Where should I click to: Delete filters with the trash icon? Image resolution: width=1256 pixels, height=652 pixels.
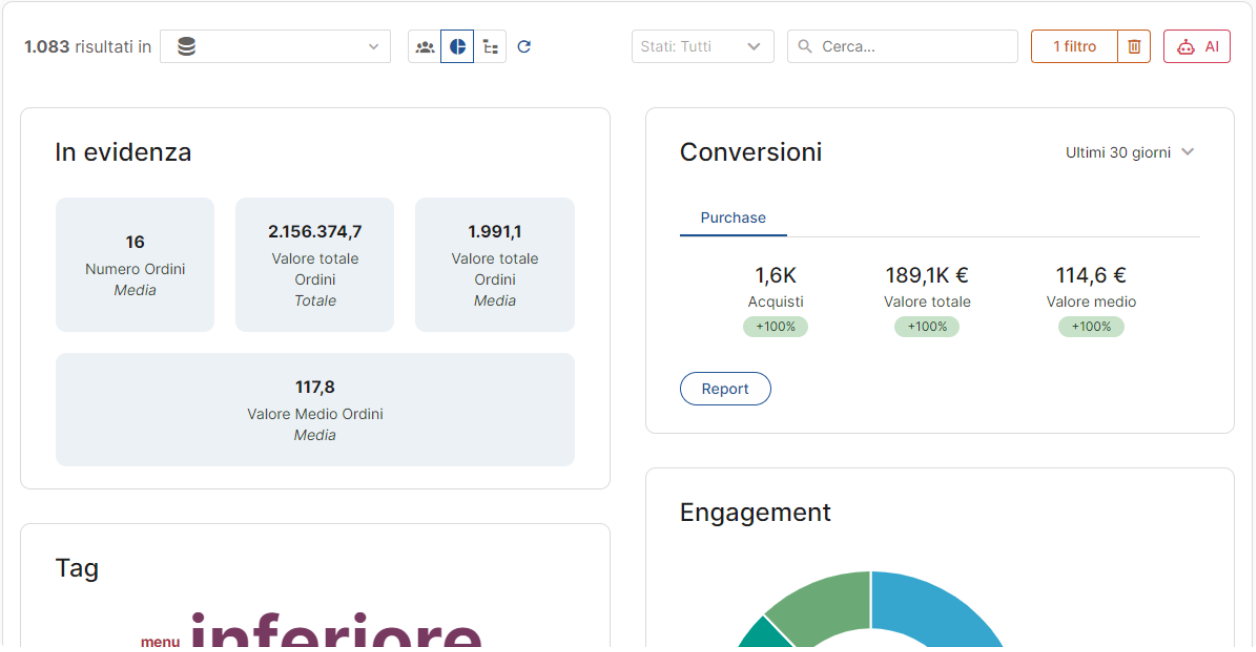click(1134, 47)
